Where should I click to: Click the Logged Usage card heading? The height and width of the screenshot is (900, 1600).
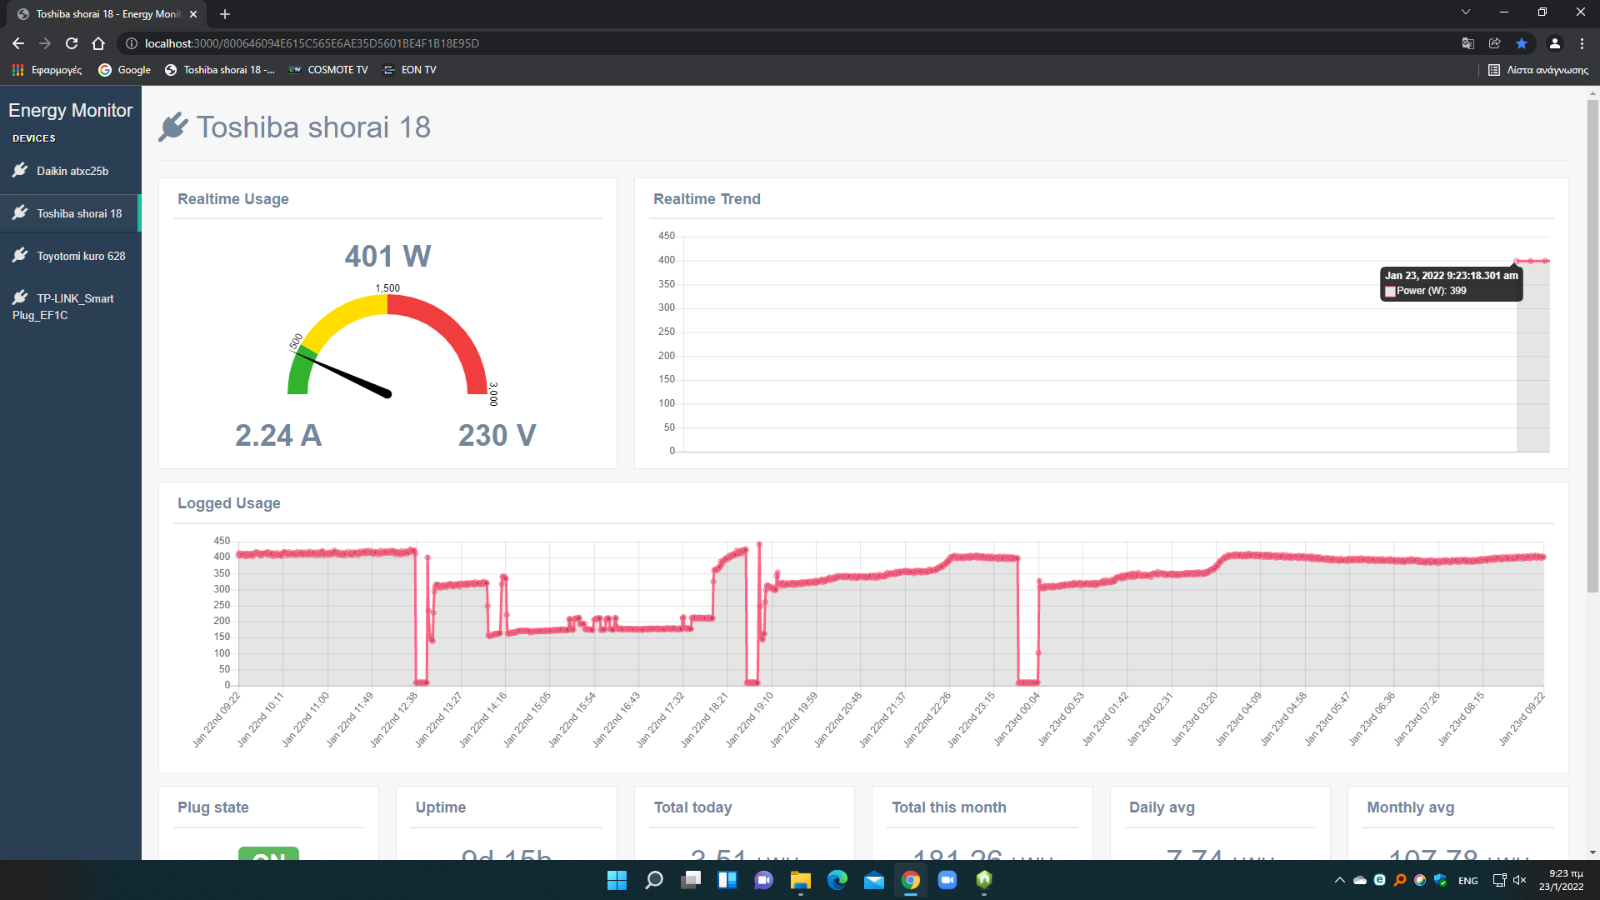pos(229,503)
